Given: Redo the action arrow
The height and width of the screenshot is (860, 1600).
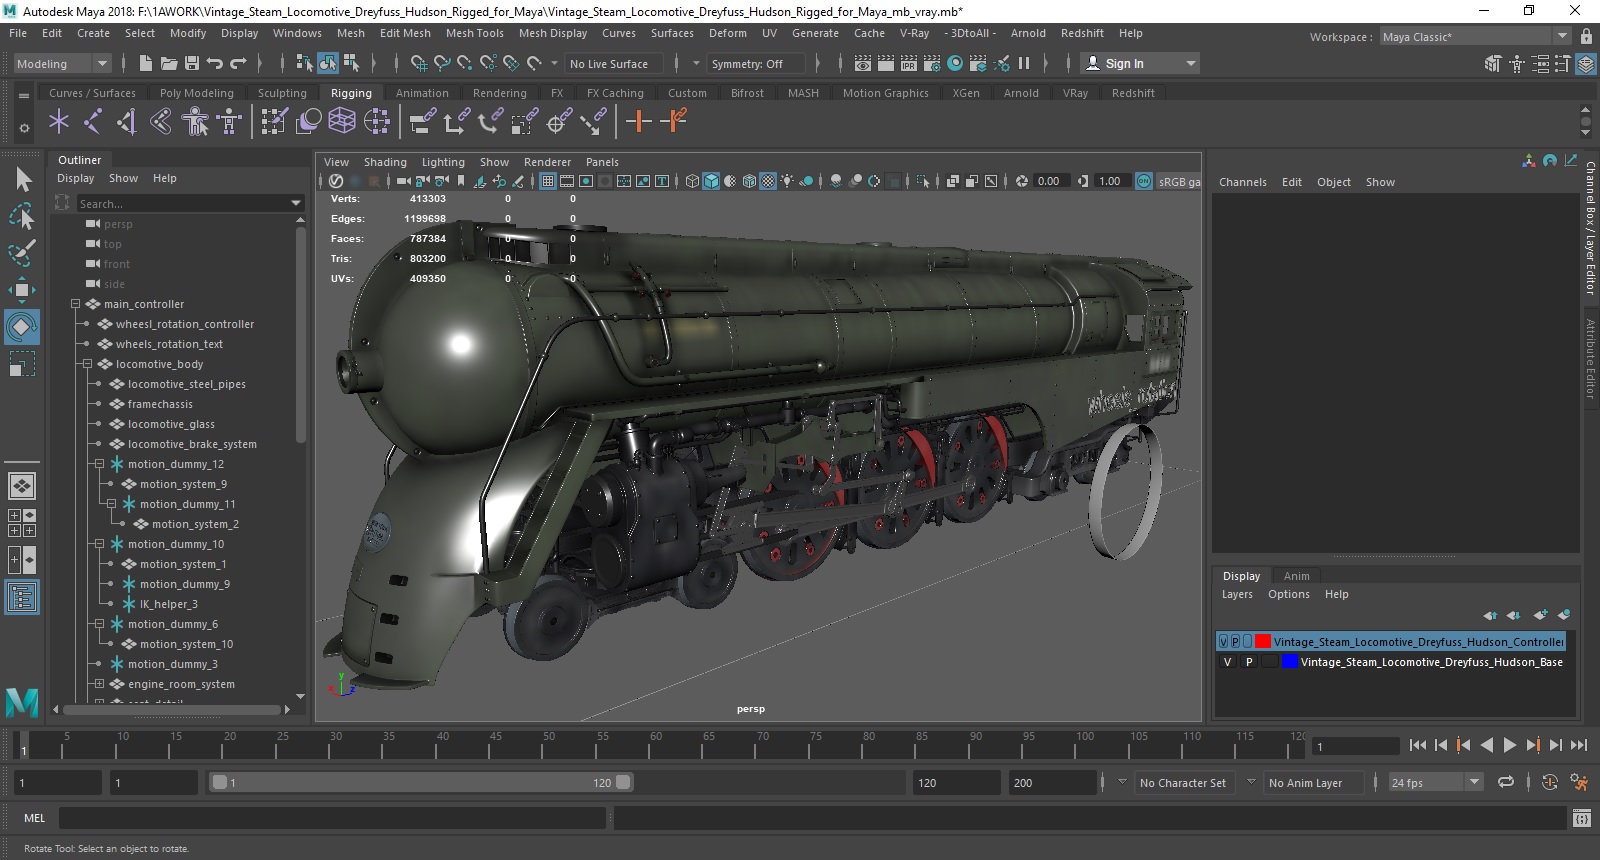Looking at the screenshot, I should (238, 63).
